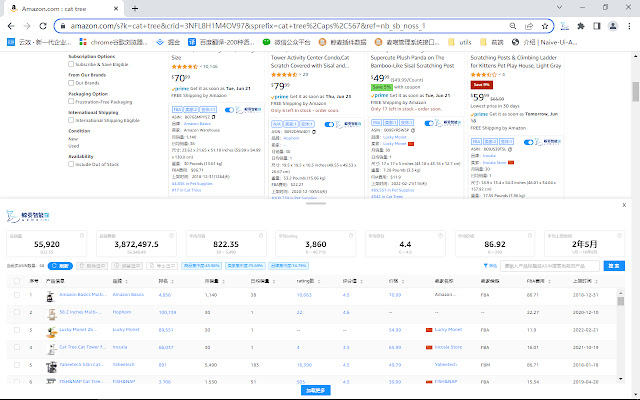Click the info icon on the 55,920 stat card
Screen dimensions: 640x400
click(82, 236)
